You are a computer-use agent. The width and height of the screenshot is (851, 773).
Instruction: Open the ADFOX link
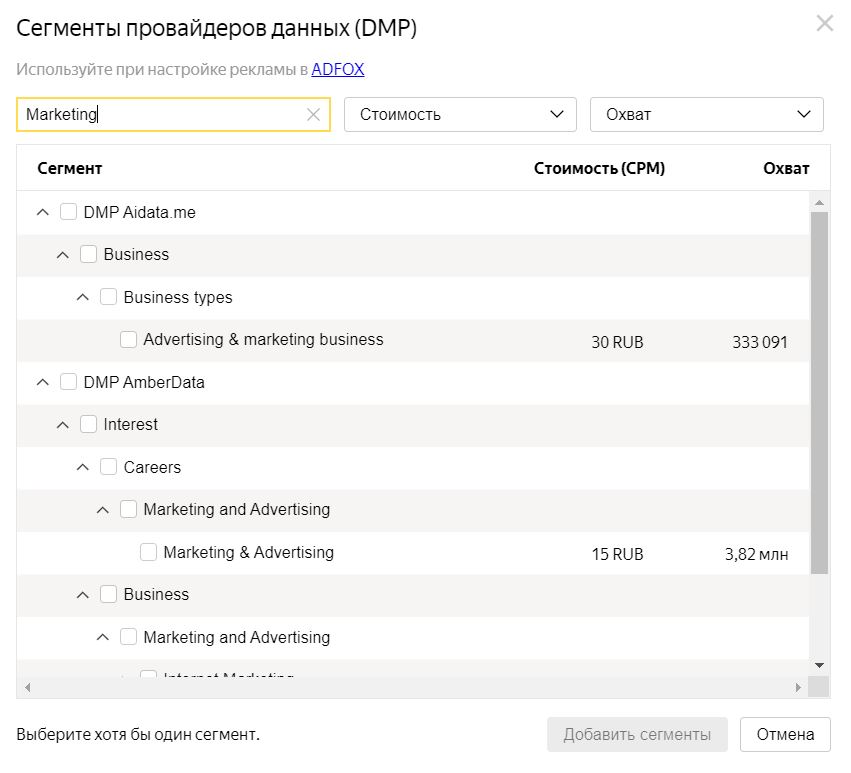[x=338, y=69]
